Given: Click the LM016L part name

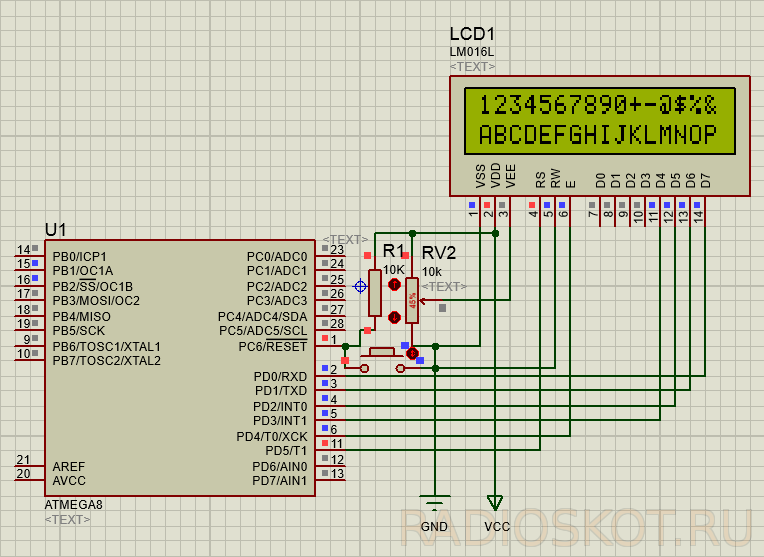Looking at the screenshot, I should point(472,52).
